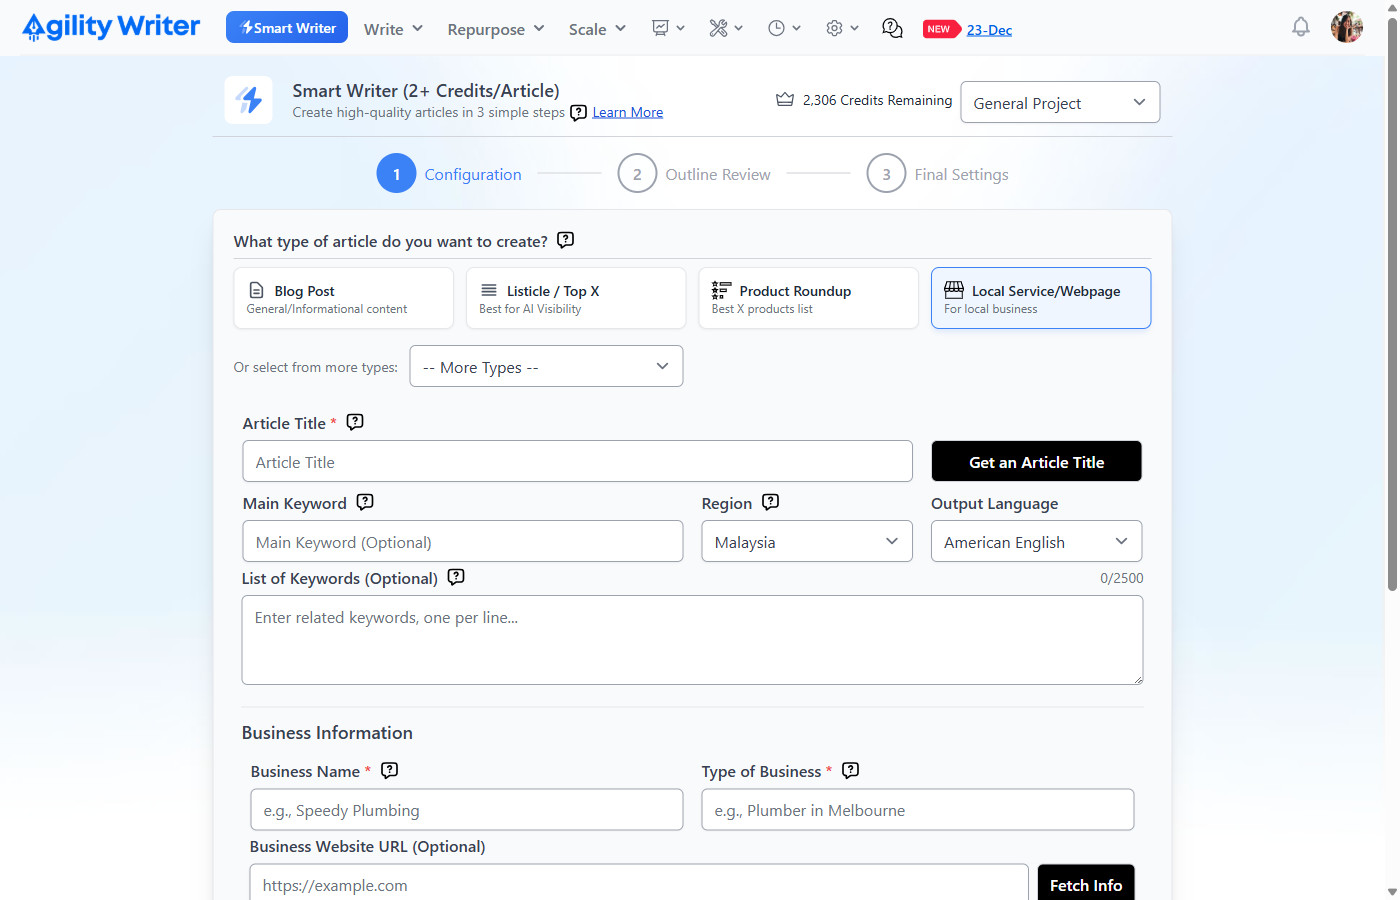Go to step 3 Final Settings
The height and width of the screenshot is (900, 1400).
pyautogui.click(x=938, y=174)
